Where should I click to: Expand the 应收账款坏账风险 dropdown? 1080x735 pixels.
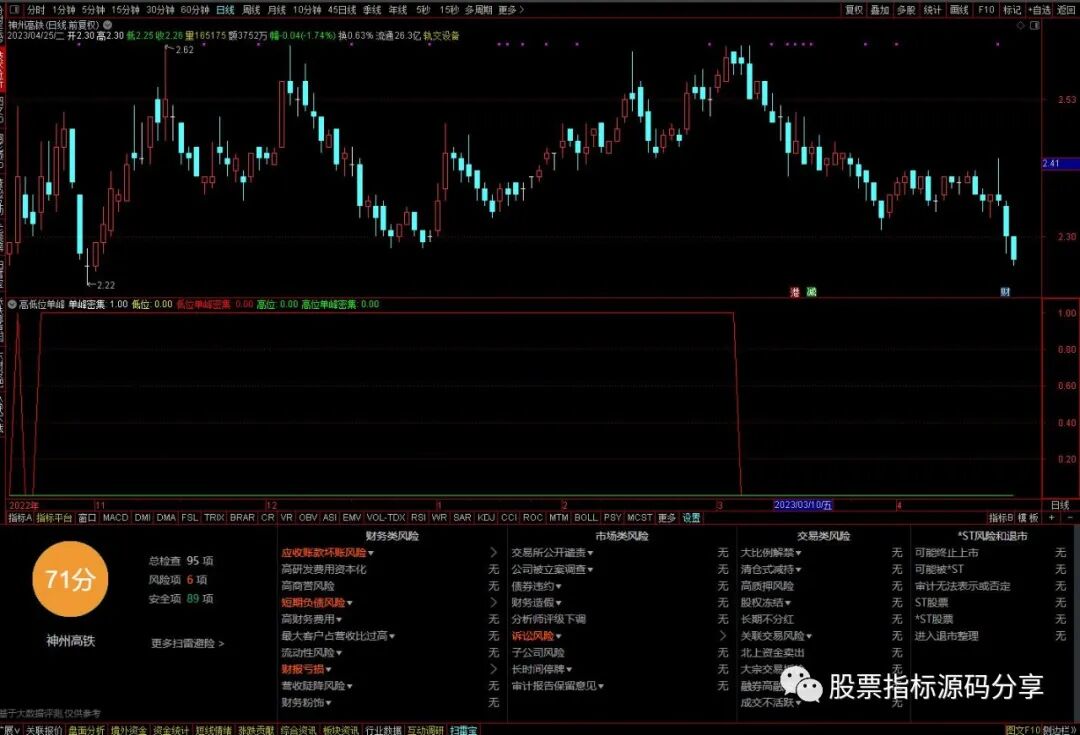[x=371, y=553]
